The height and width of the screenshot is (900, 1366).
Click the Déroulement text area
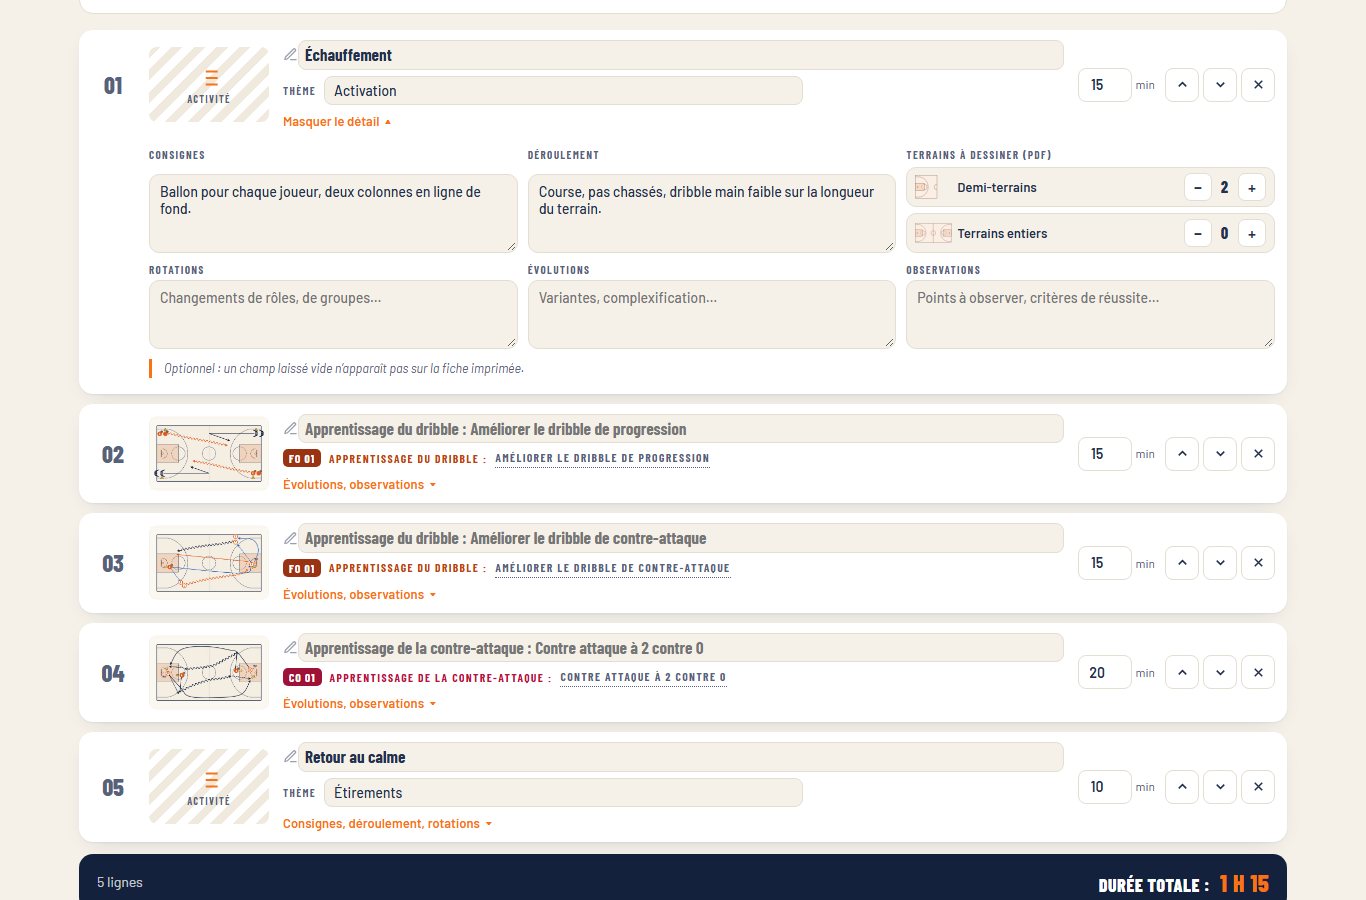(711, 213)
